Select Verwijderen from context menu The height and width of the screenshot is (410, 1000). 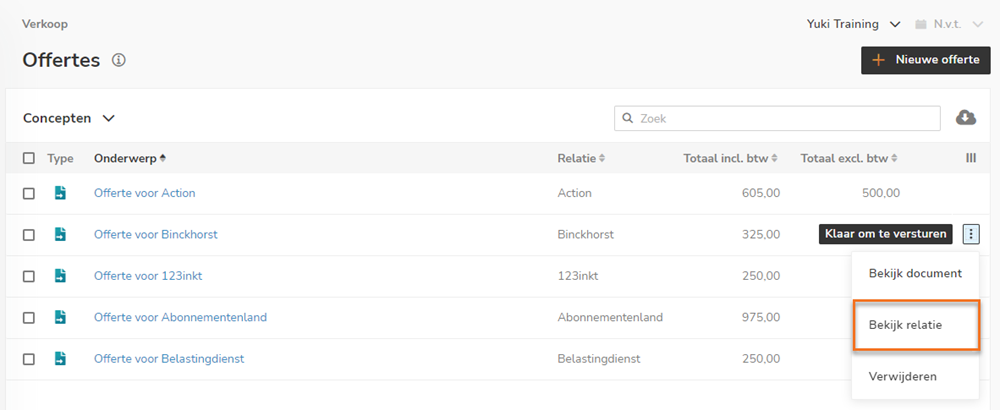coord(915,376)
